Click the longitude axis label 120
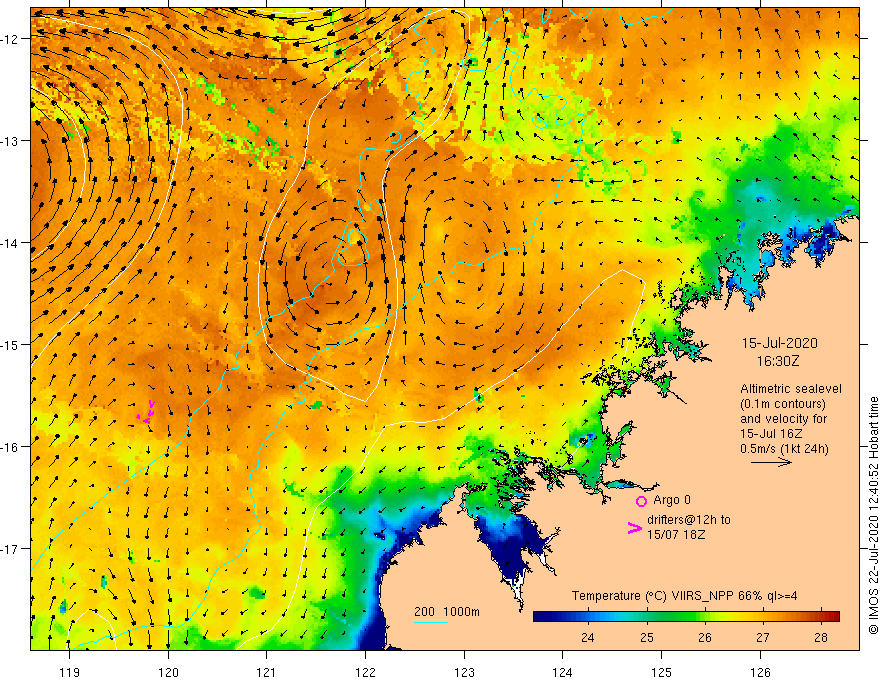Screen dimensions: 880x680 click(x=168, y=672)
